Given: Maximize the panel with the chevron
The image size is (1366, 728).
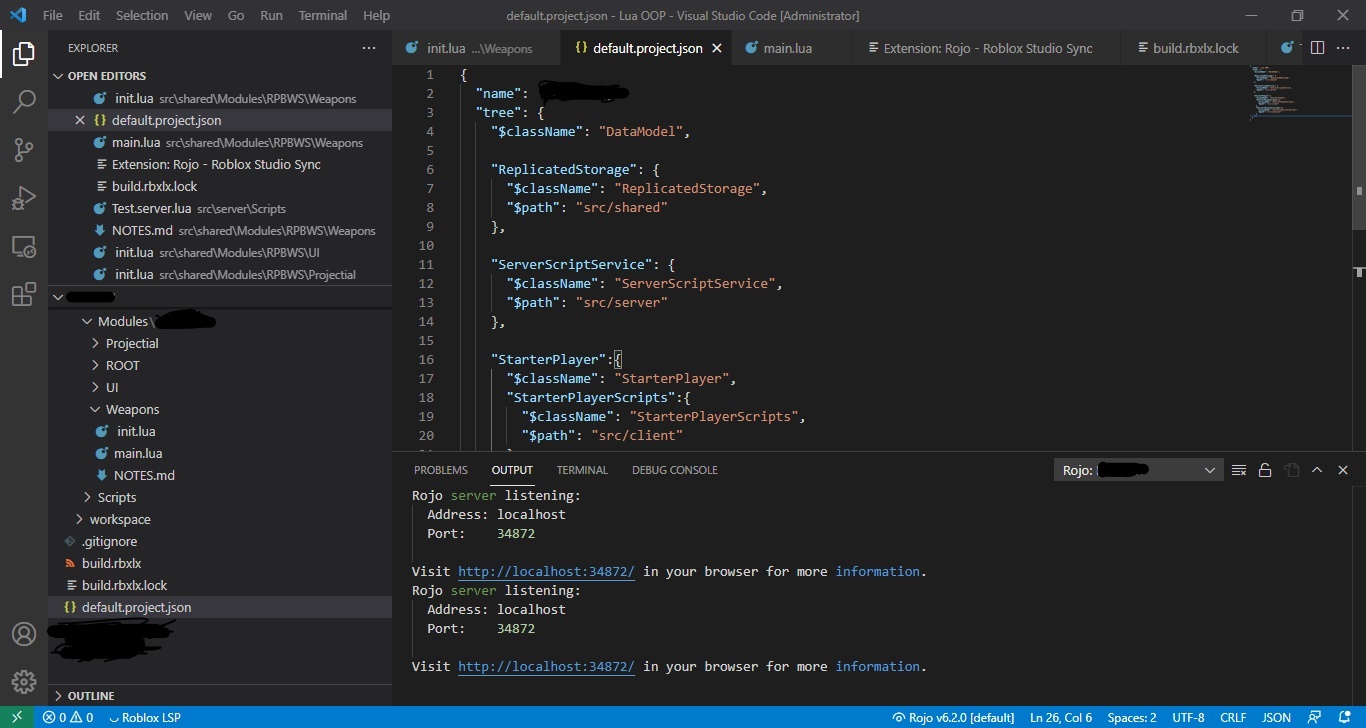Looking at the screenshot, I should point(1318,469).
